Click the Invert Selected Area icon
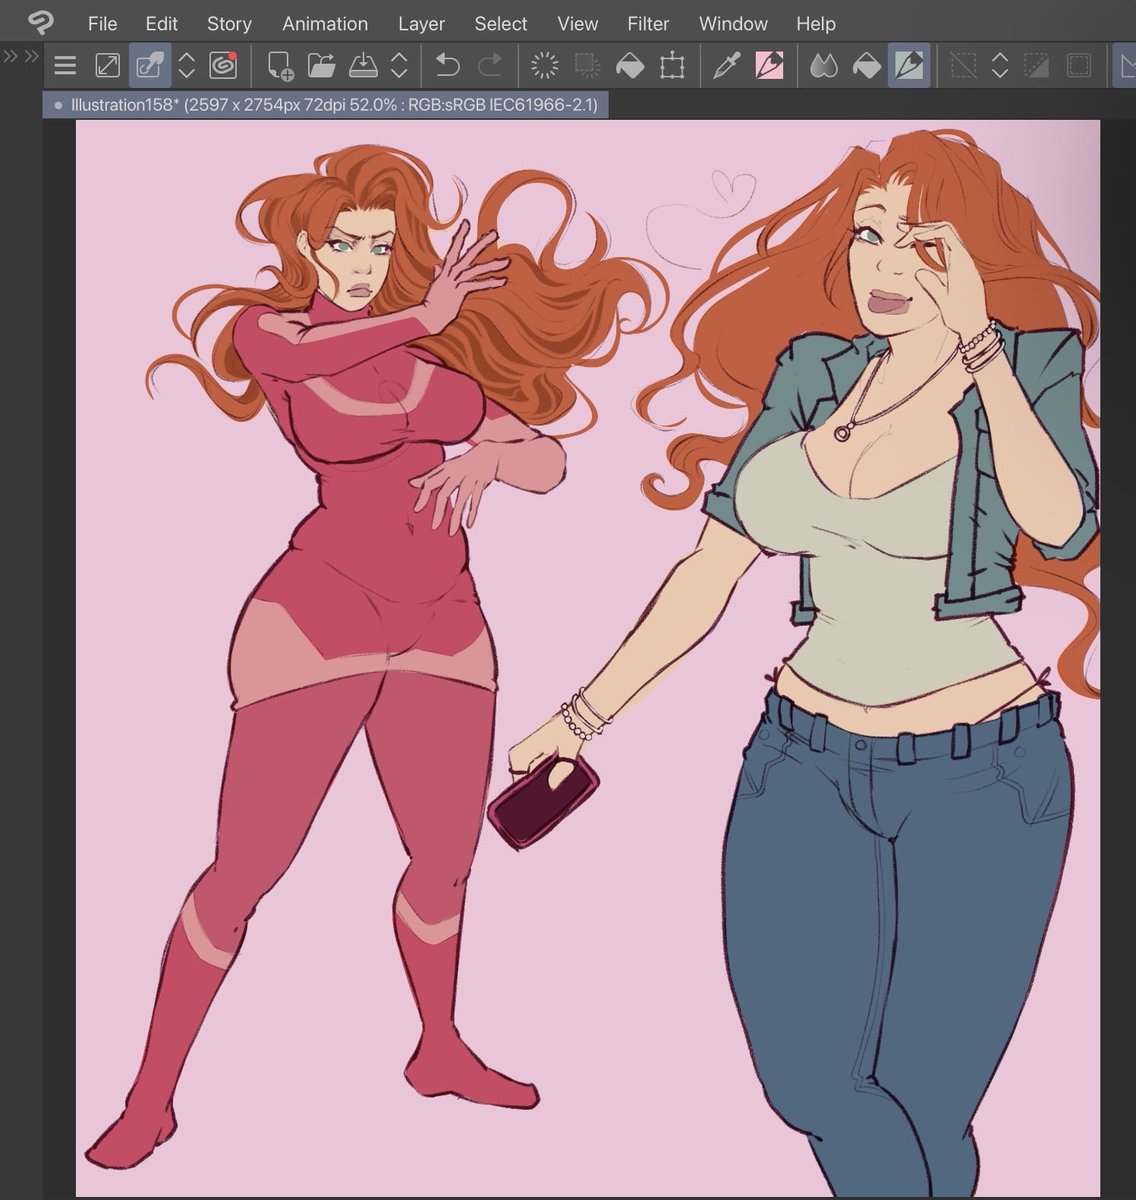 [x=1037, y=66]
